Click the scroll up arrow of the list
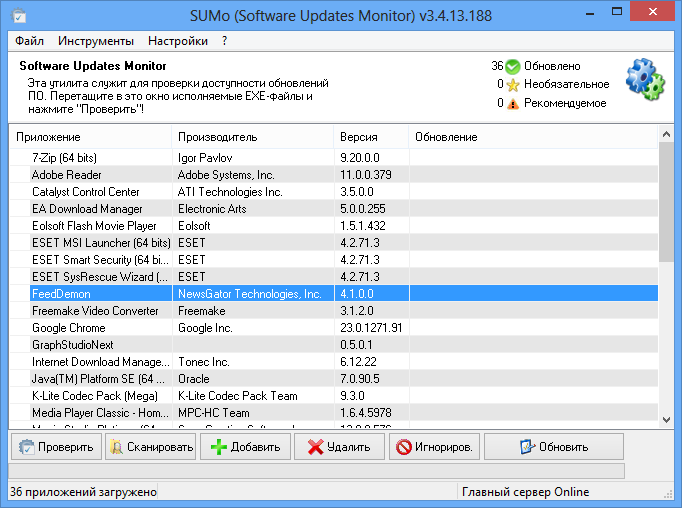This screenshot has width=682, height=508. (666, 134)
